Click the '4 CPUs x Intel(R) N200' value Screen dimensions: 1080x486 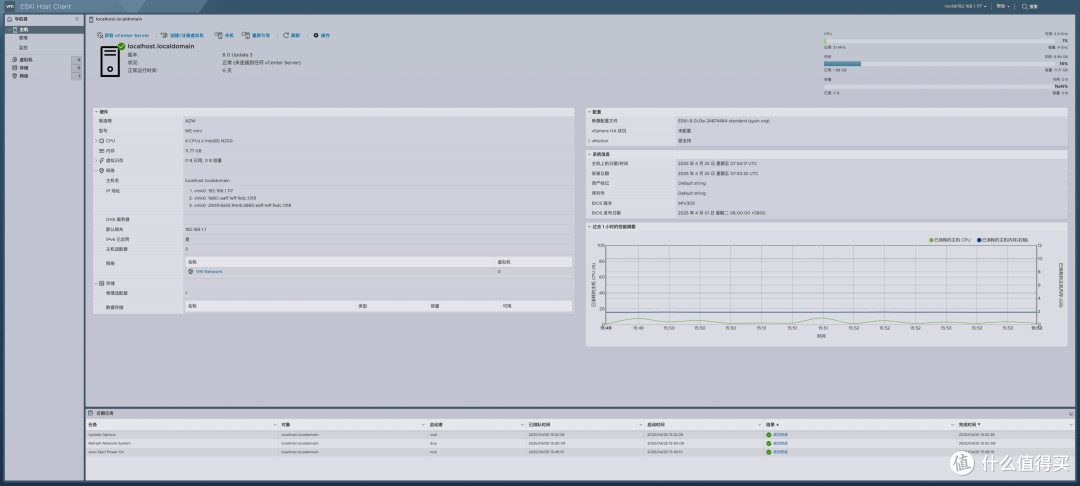point(209,140)
